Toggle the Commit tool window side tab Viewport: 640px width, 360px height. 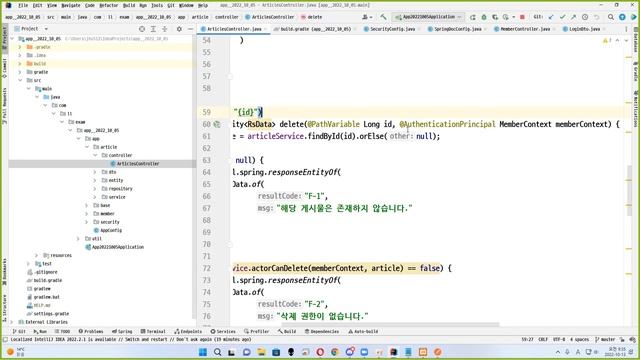coord(4,68)
